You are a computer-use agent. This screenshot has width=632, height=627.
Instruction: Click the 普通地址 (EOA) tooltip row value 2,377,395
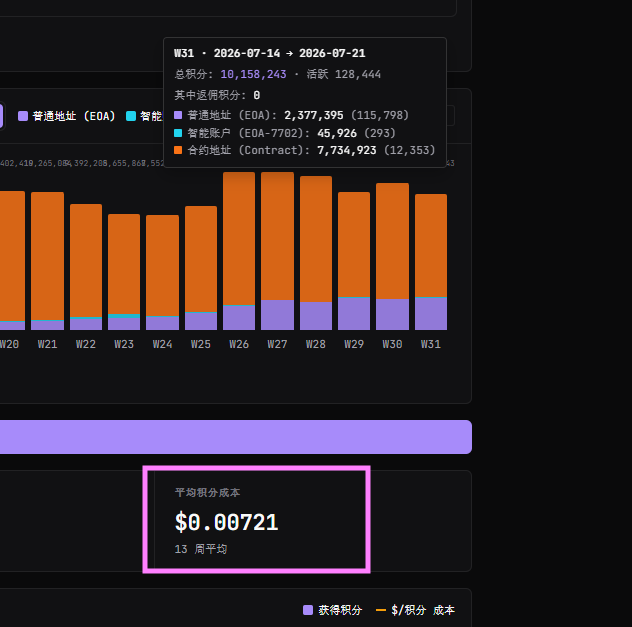coord(314,115)
